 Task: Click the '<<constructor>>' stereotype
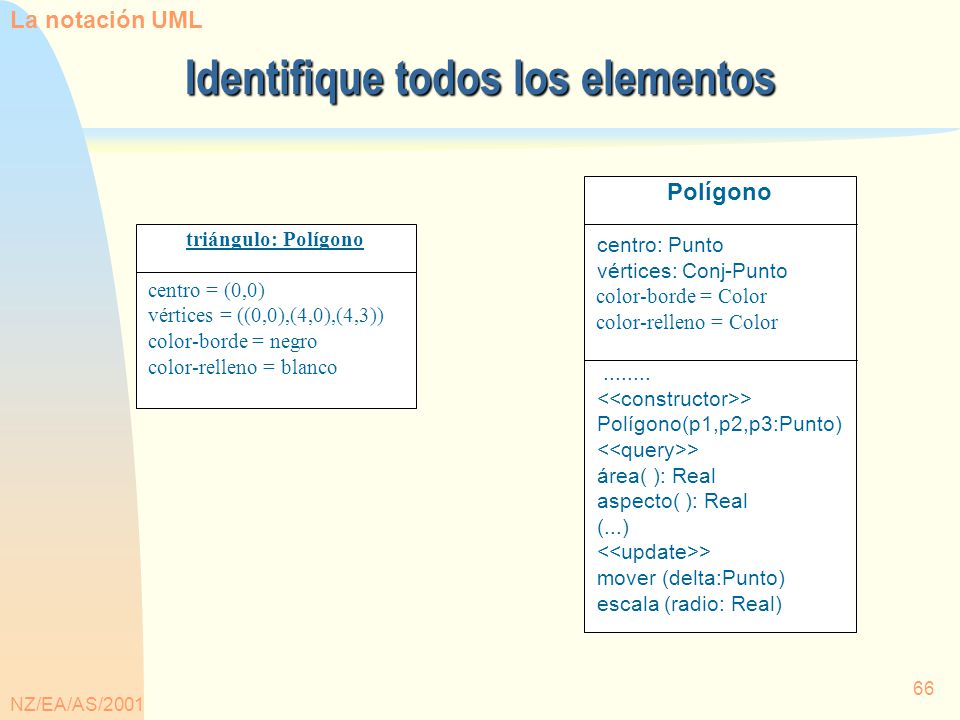pyautogui.click(x=674, y=399)
